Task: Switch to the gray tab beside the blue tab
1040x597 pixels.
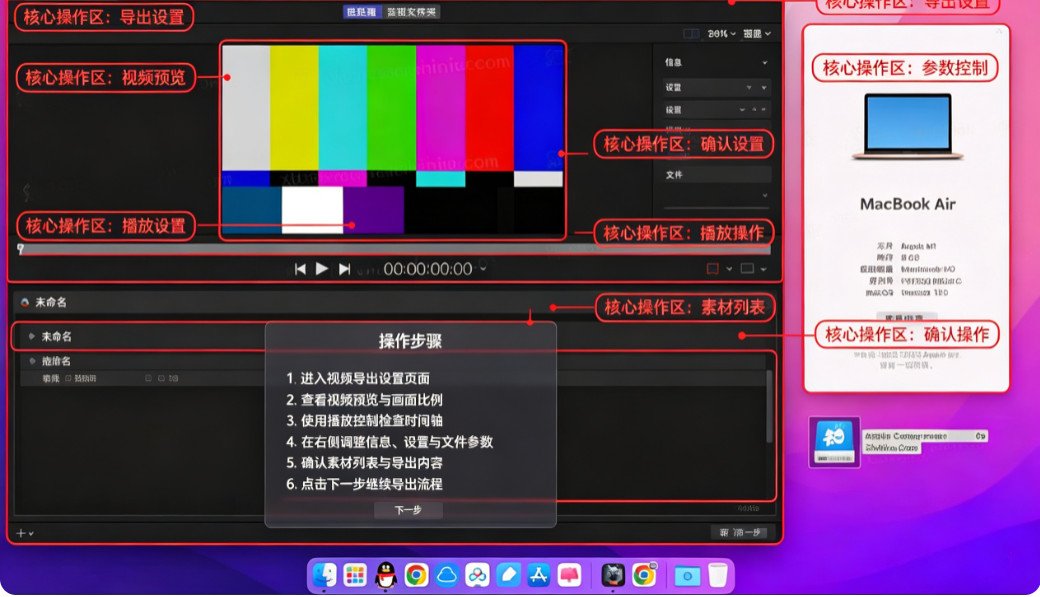Action: [411, 12]
